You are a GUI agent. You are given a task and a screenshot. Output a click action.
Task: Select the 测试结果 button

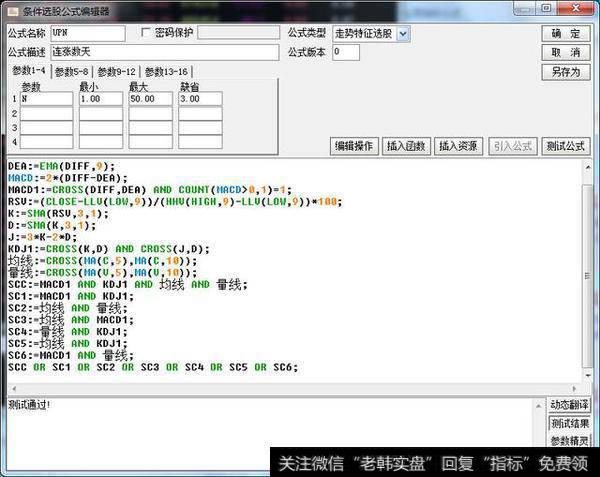569,423
